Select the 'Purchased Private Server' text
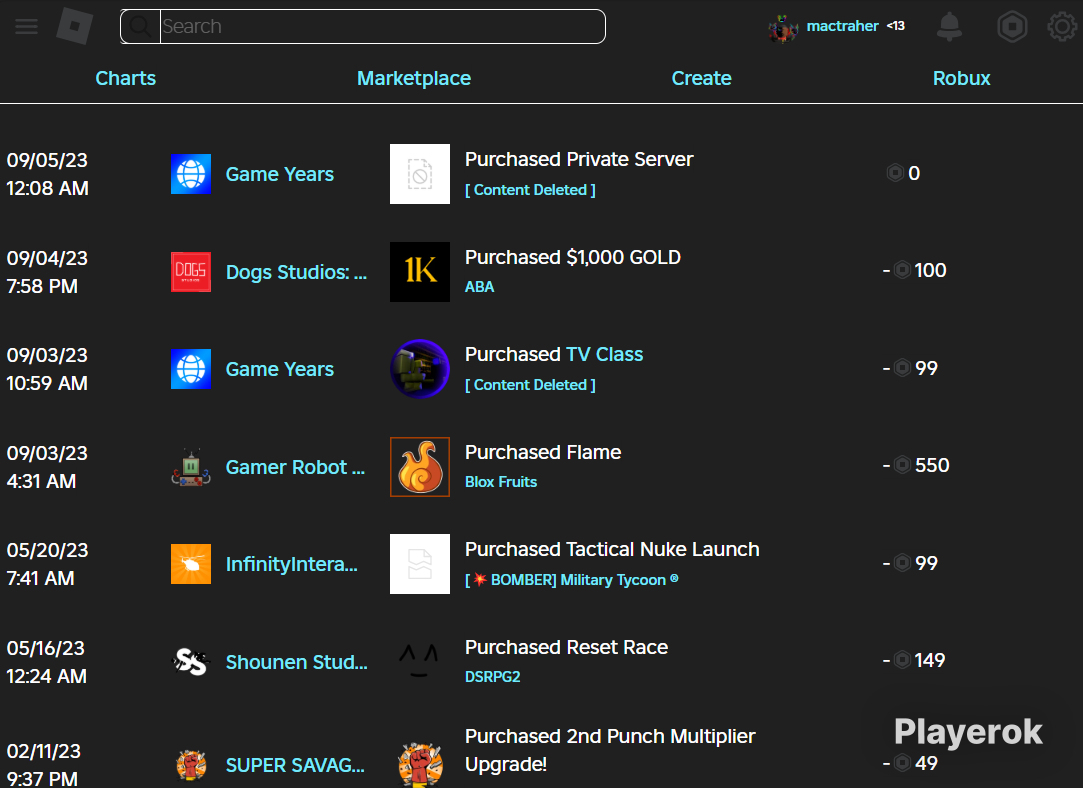1083x788 pixels. click(x=579, y=160)
